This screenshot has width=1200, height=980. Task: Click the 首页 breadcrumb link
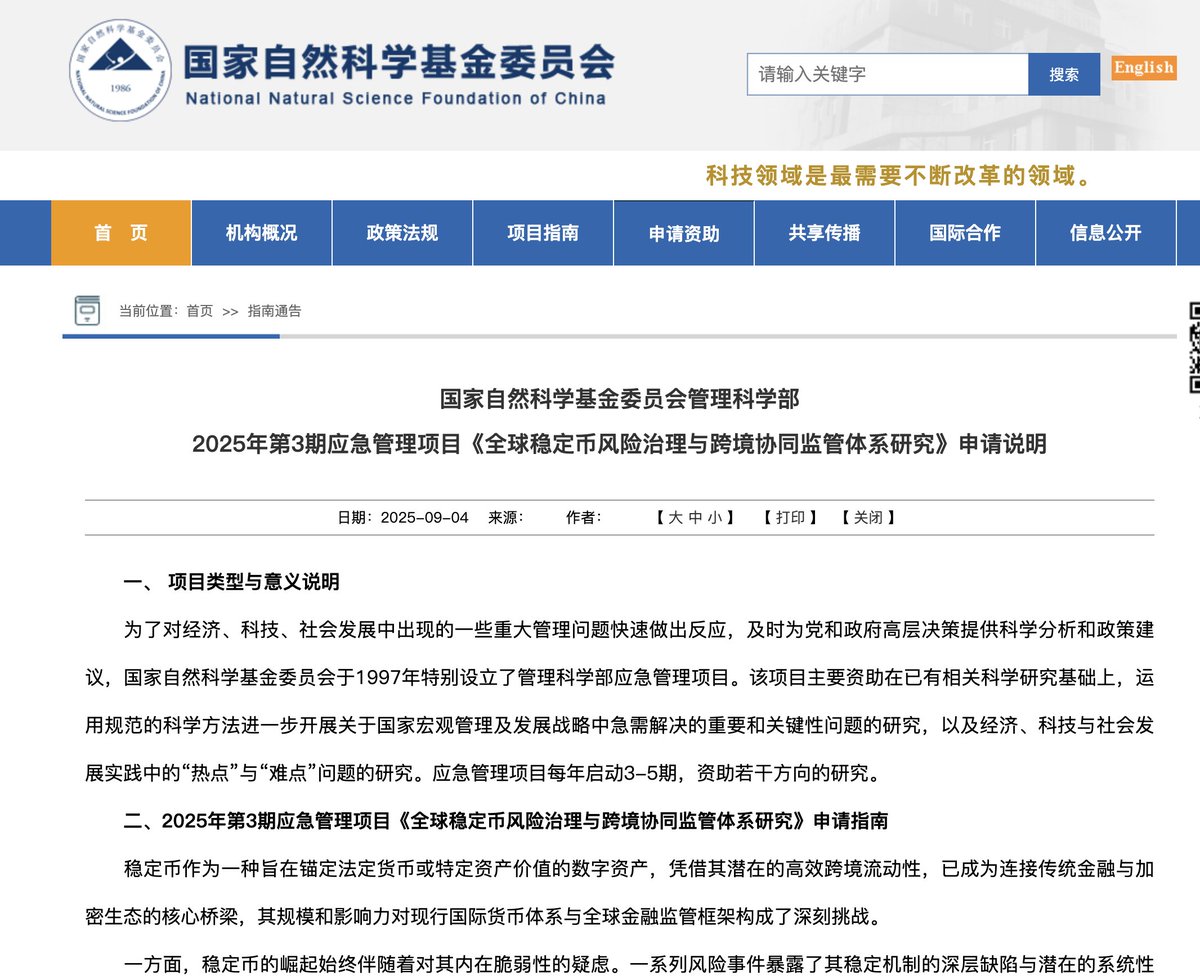199,311
